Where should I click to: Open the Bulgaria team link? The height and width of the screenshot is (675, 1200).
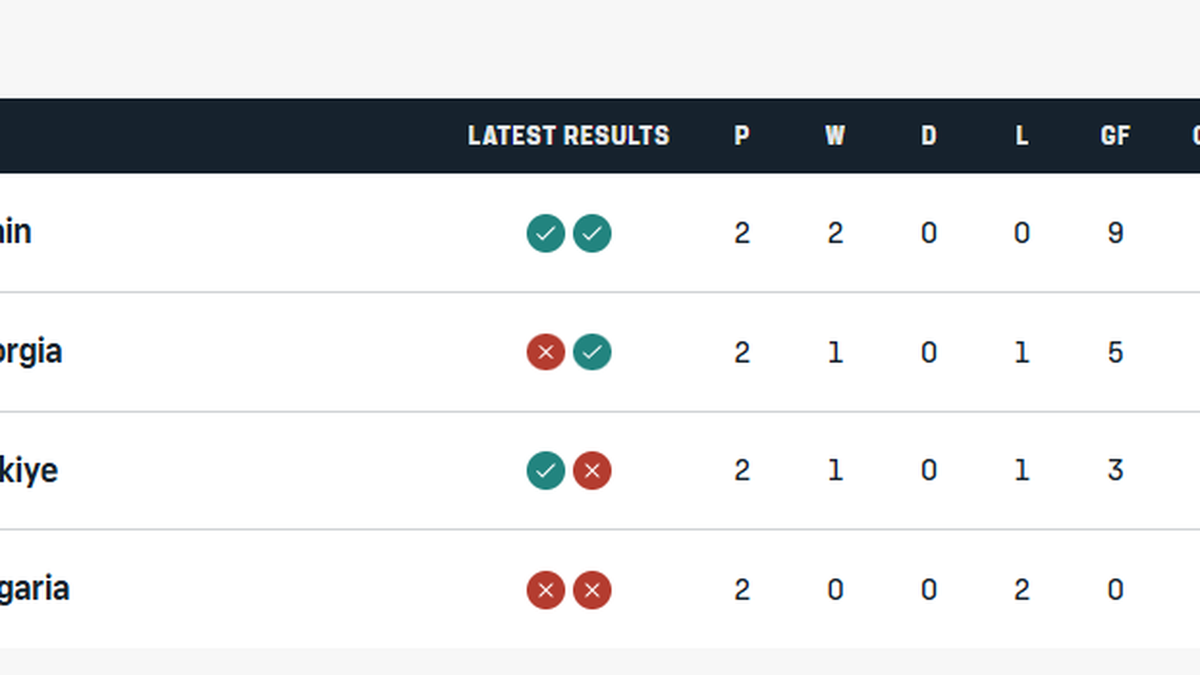pyautogui.click(x=34, y=588)
